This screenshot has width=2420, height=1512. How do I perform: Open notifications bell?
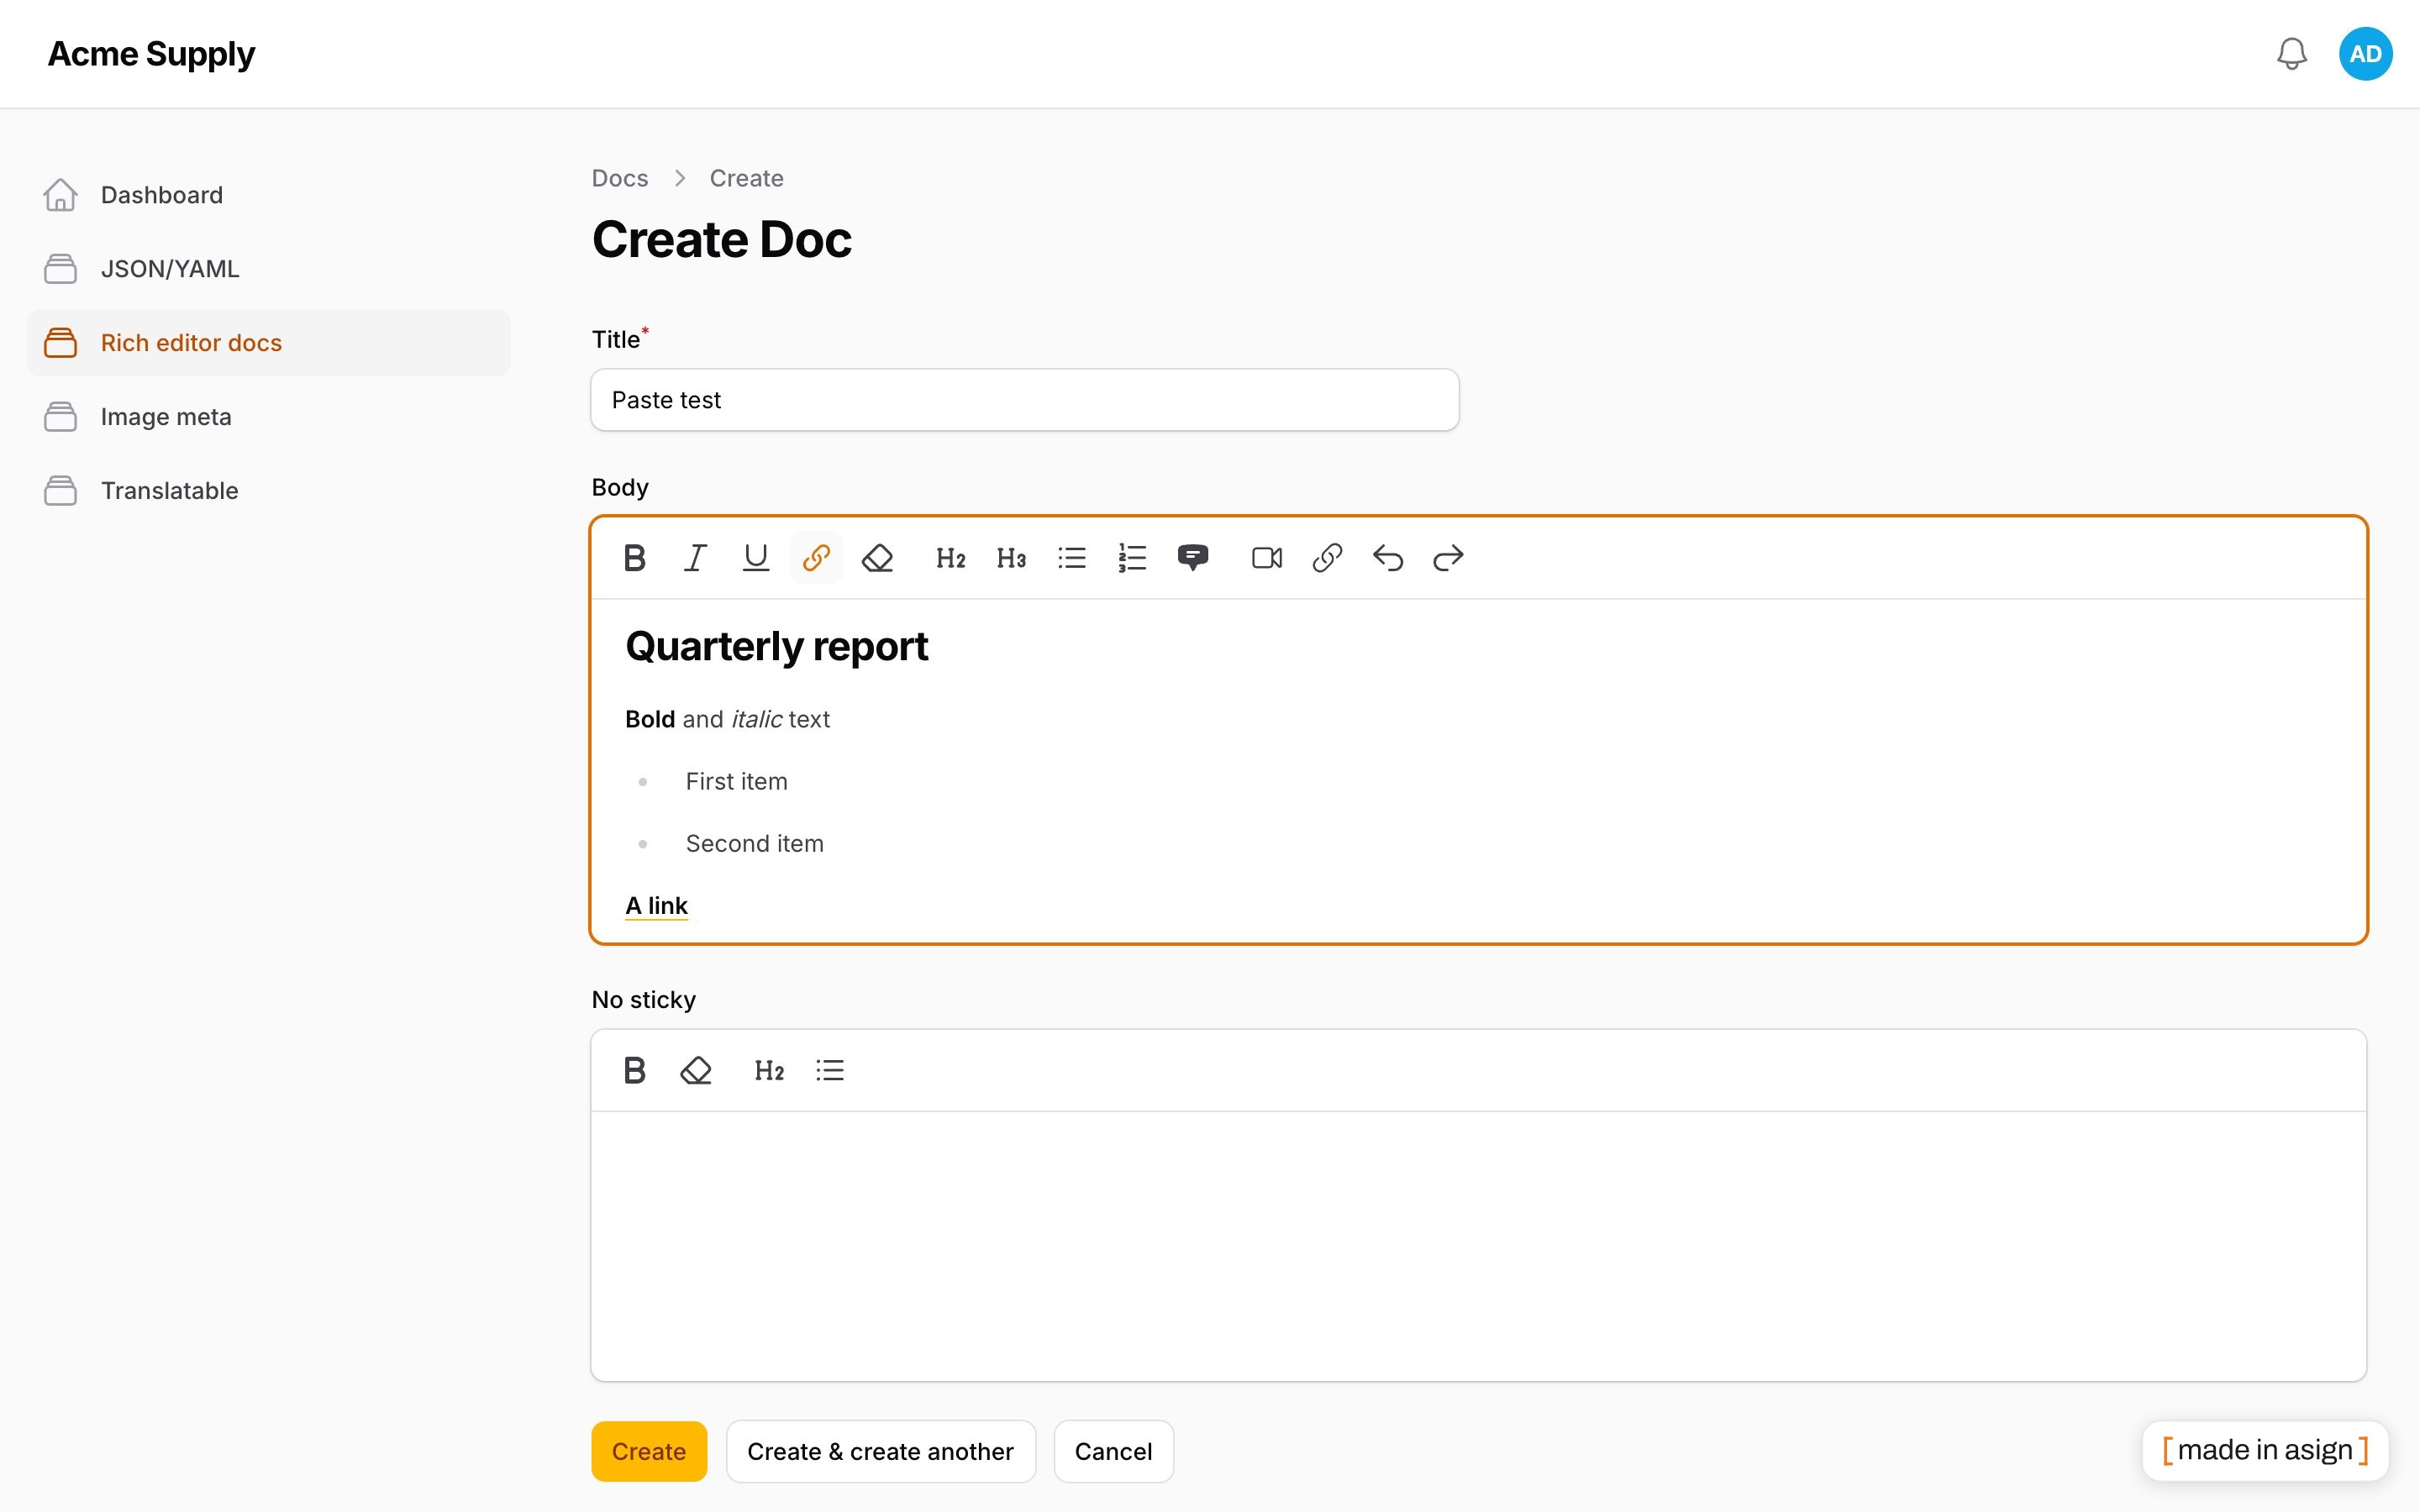[x=2292, y=54]
